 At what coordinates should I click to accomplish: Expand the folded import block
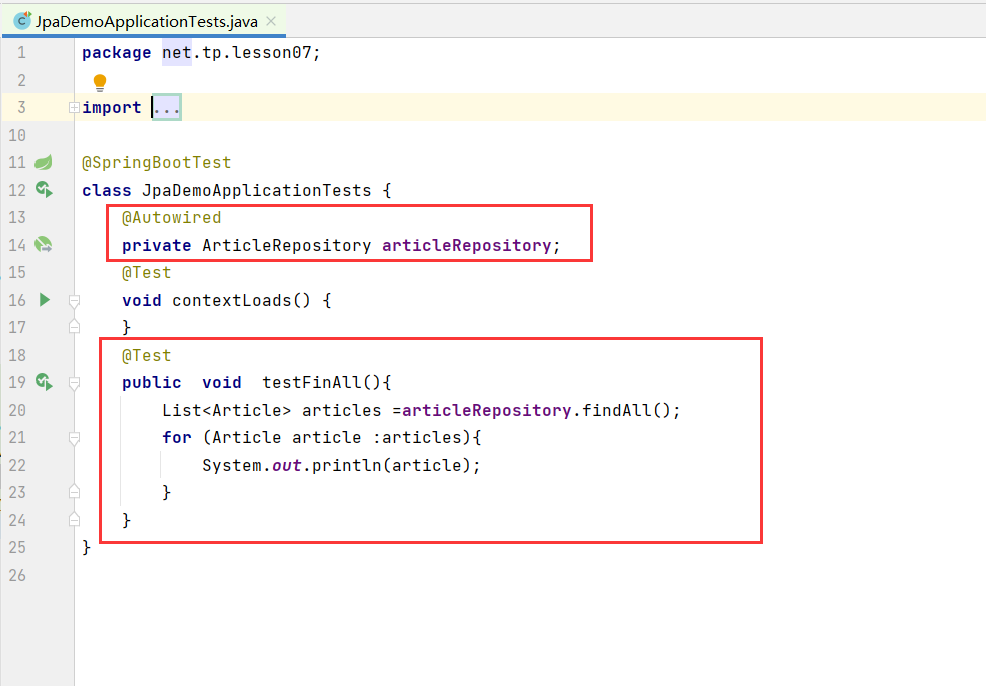pyautogui.click(x=74, y=108)
